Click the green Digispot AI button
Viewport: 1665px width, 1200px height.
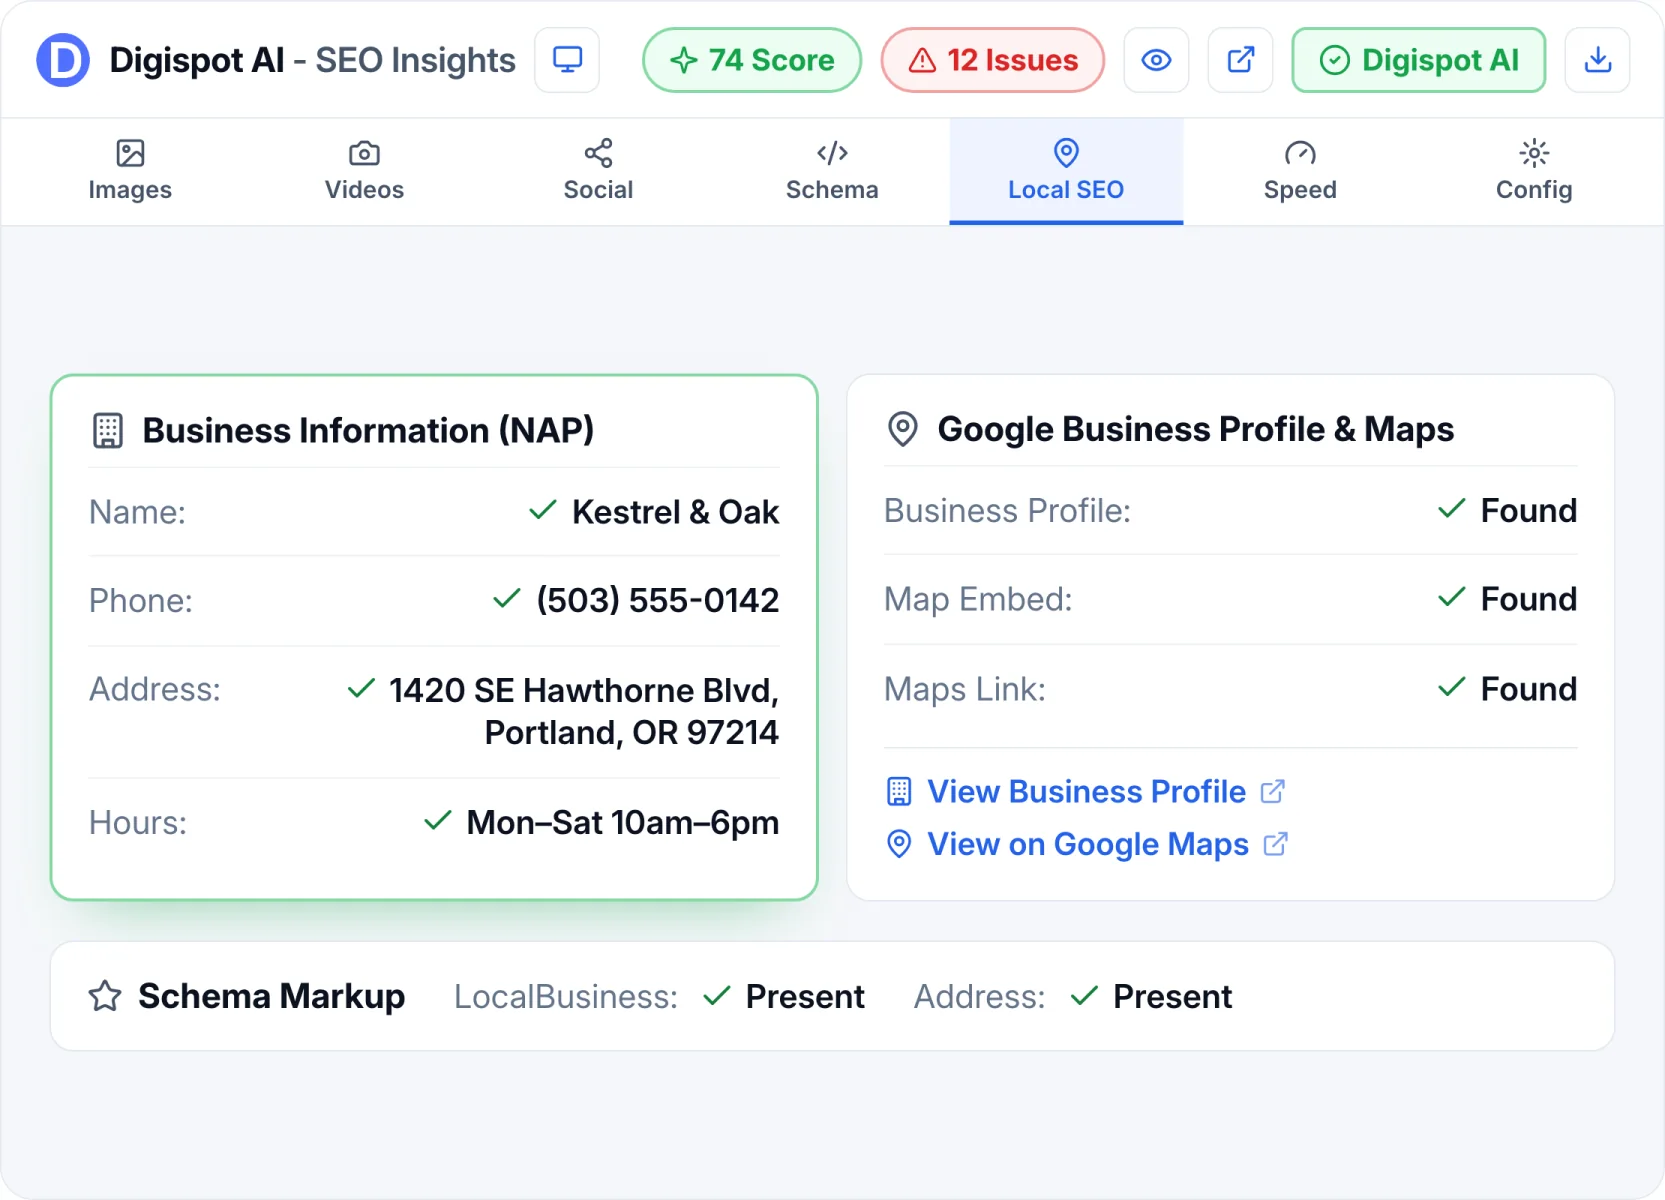pos(1419,60)
